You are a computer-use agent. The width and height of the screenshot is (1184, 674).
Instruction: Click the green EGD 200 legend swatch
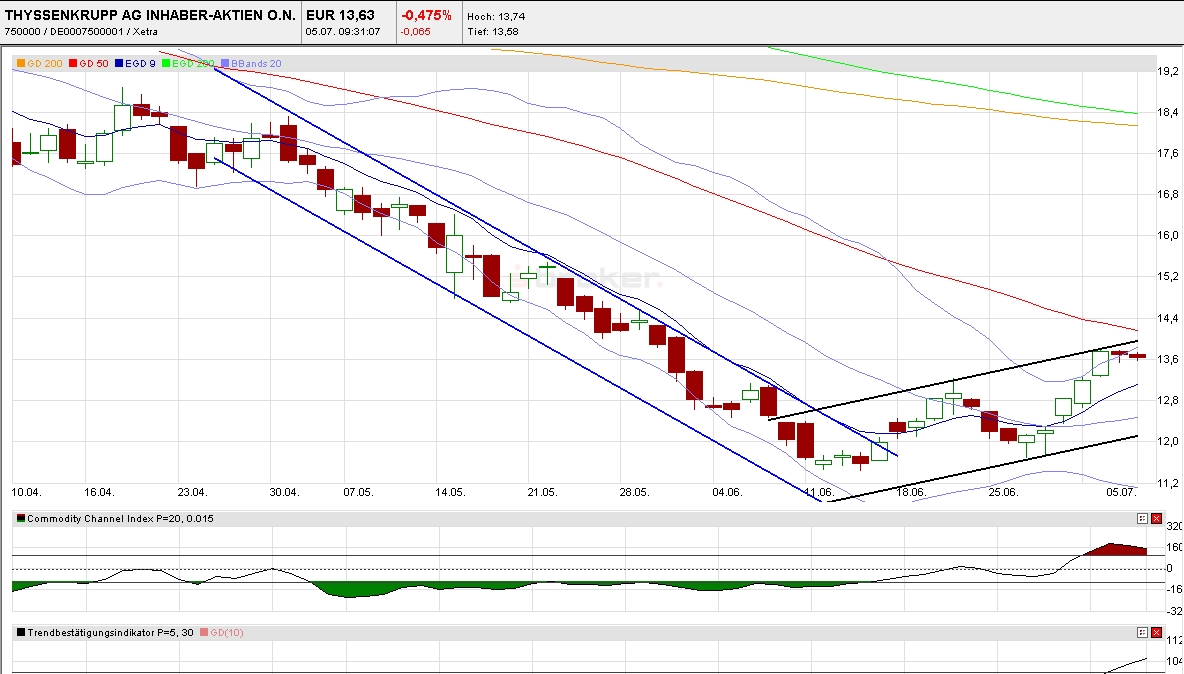pyautogui.click(x=166, y=64)
